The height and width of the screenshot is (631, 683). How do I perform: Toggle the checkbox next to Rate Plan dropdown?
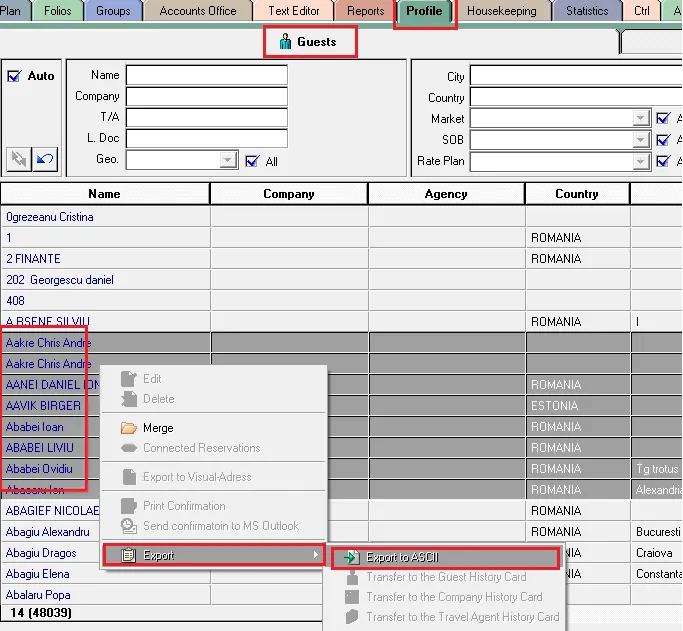(663, 161)
